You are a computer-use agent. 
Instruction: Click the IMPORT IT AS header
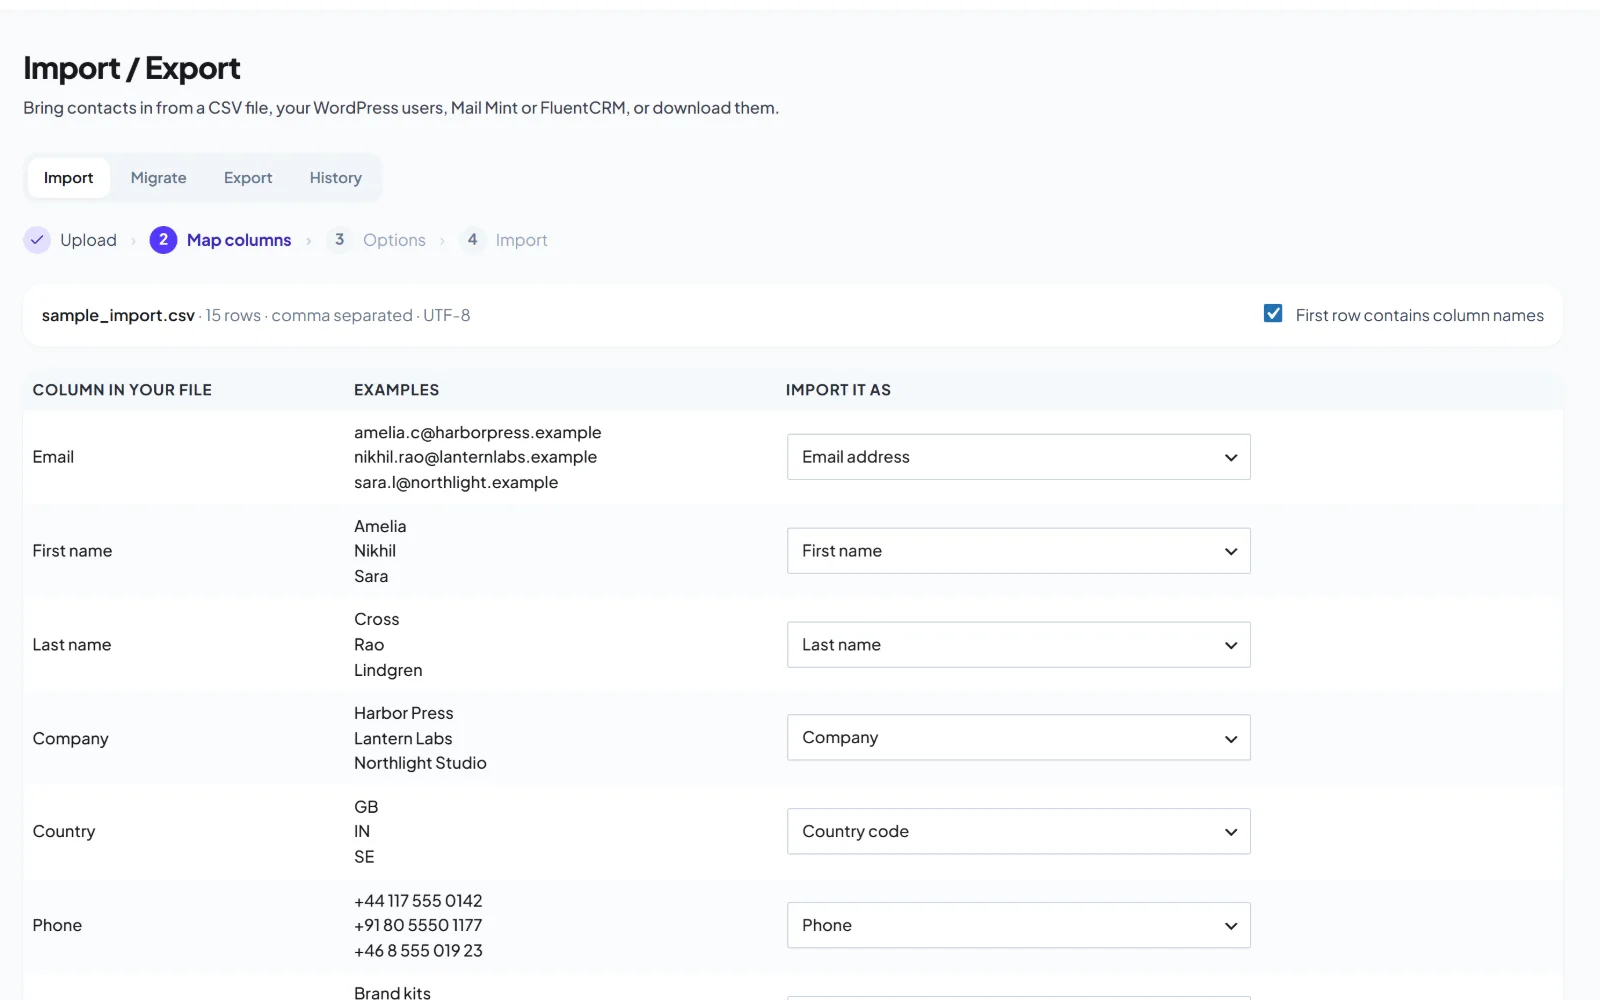838,390
